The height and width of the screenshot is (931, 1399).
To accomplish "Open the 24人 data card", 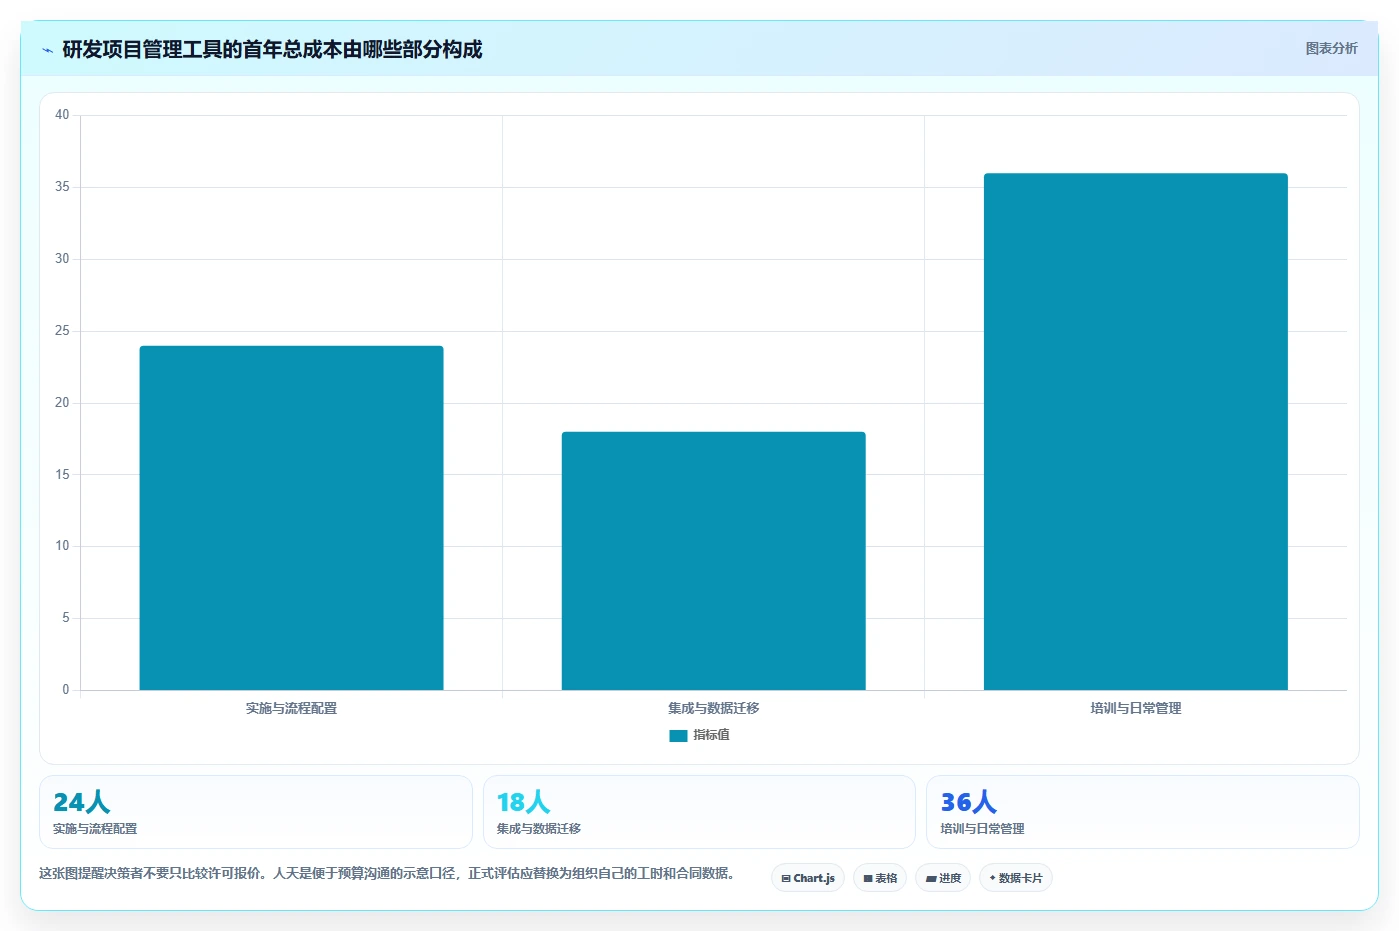I will 255,812.
